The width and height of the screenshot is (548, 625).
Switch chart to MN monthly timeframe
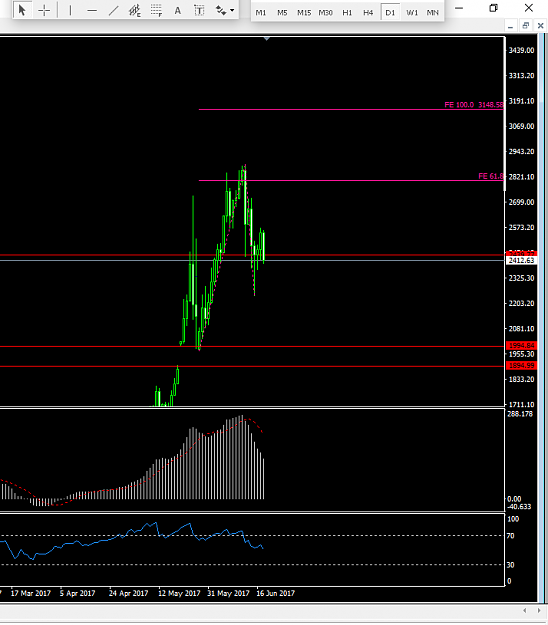[x=432, y=13]
